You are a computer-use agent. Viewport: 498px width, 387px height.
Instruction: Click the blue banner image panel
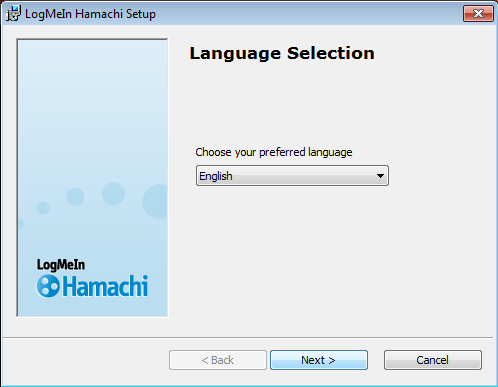pos(92,178)
